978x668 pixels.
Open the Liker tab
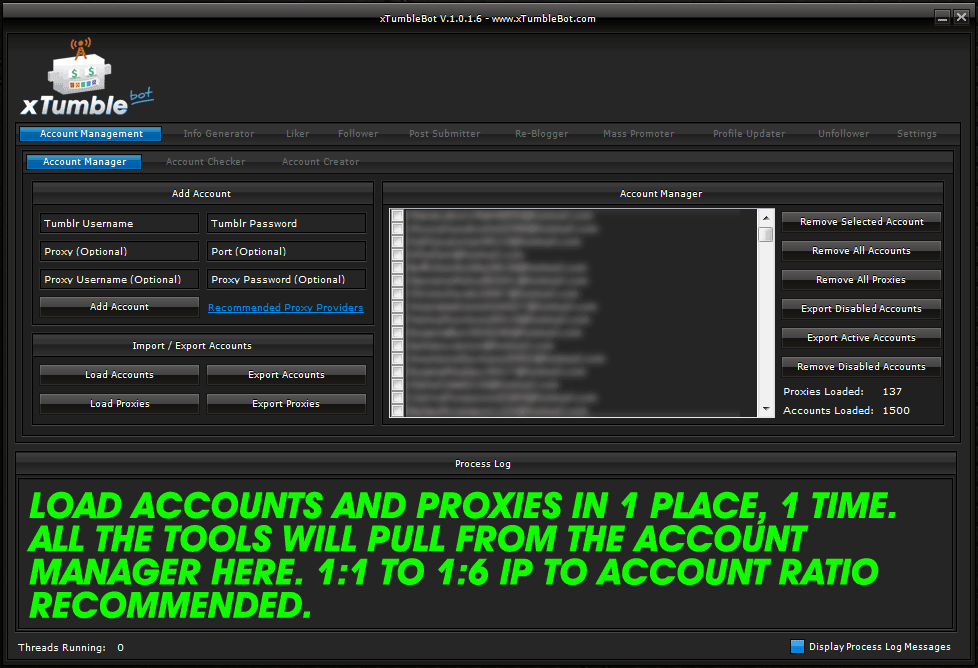(298, 133)
